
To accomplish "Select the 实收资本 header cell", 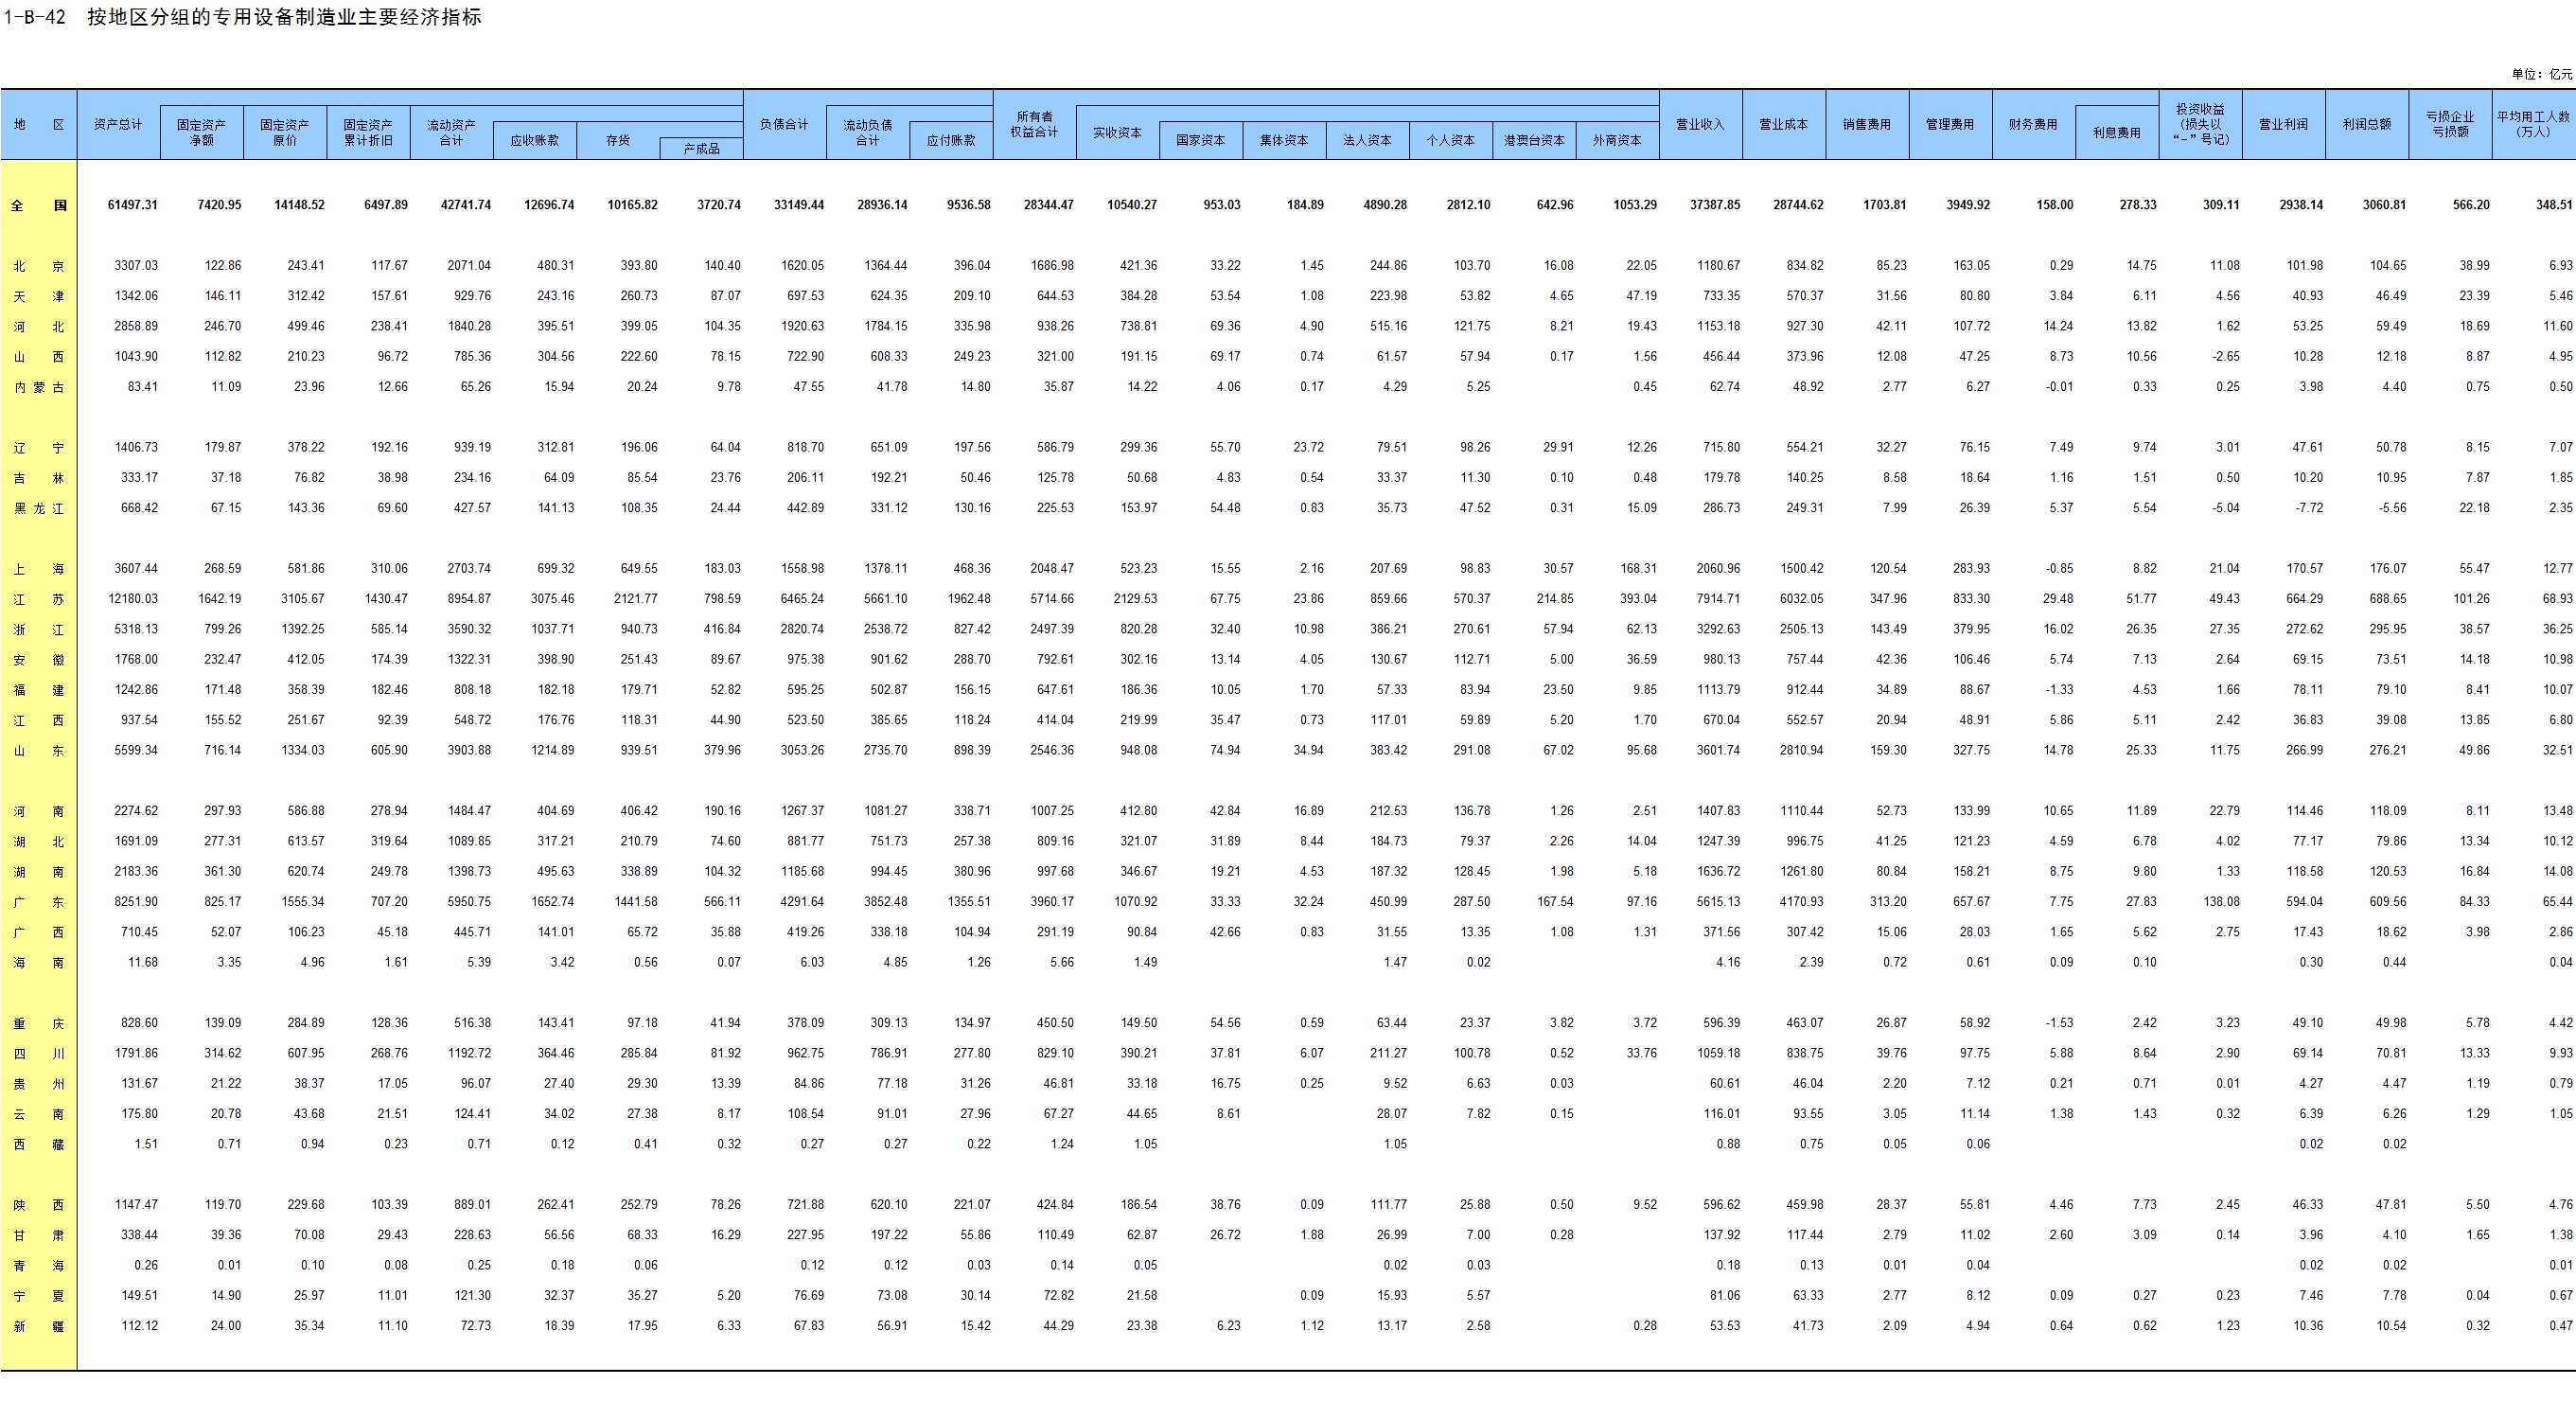I will [1117, 132].
